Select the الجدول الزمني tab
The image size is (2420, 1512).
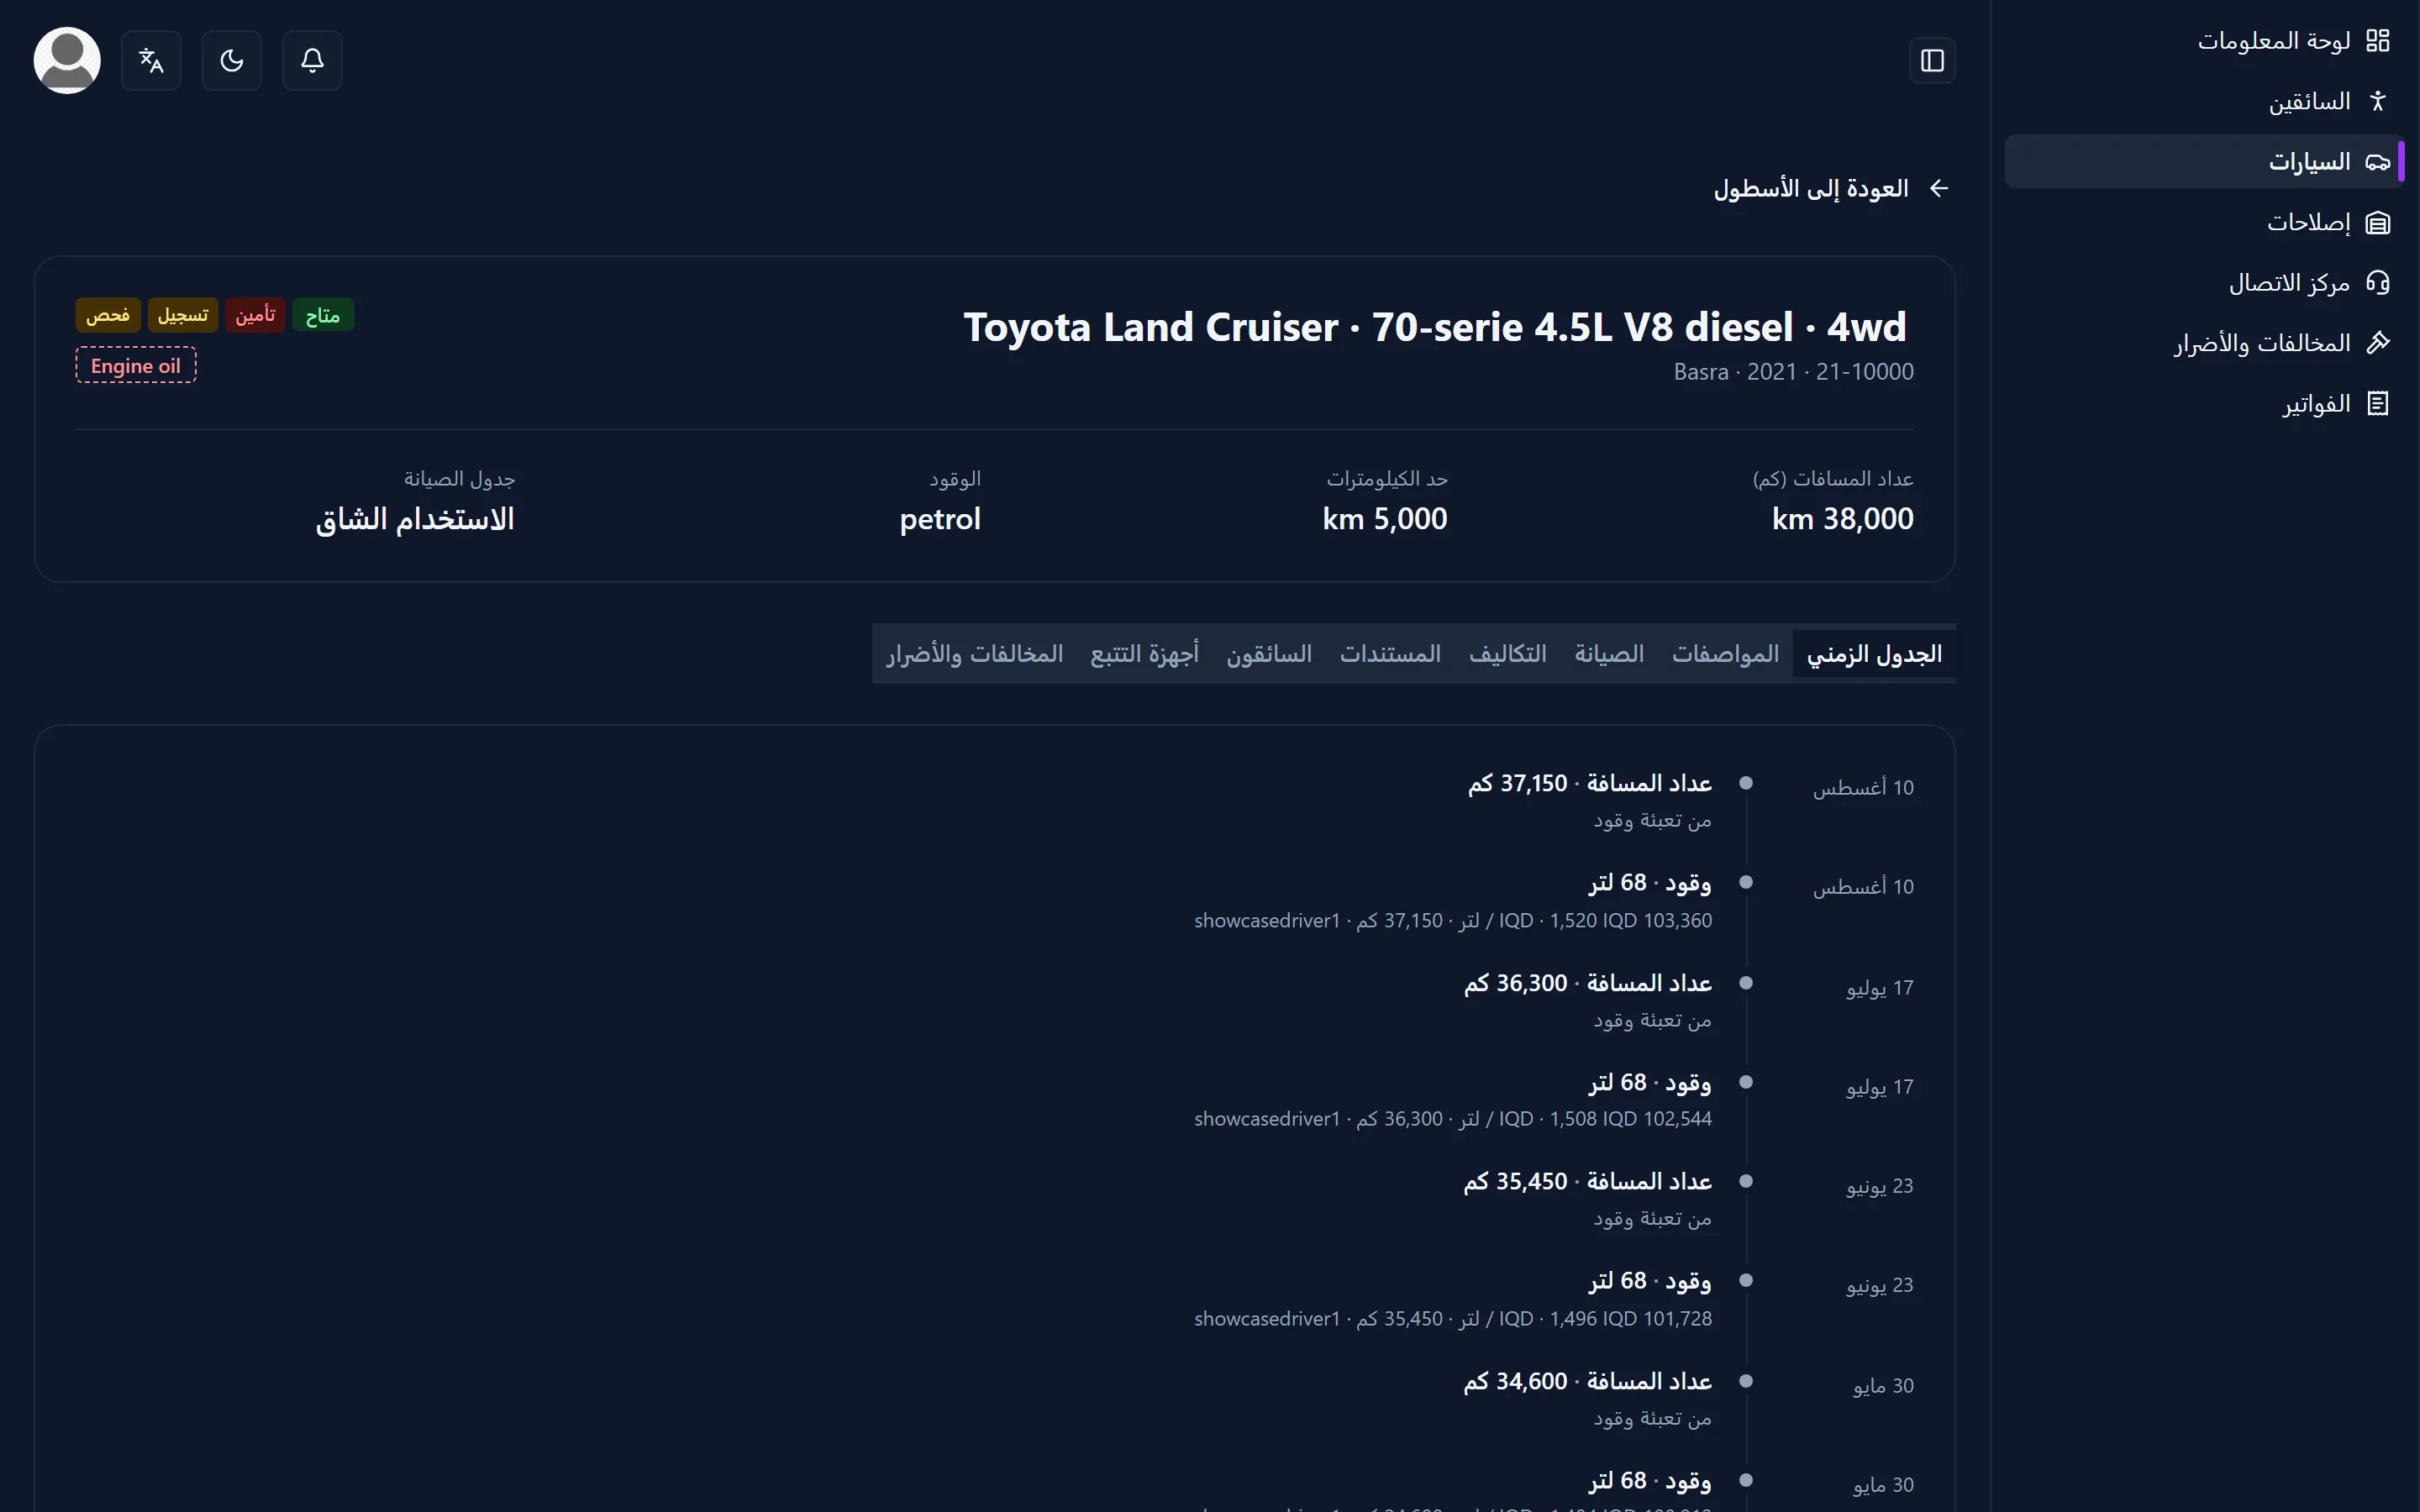[1874, 654]
